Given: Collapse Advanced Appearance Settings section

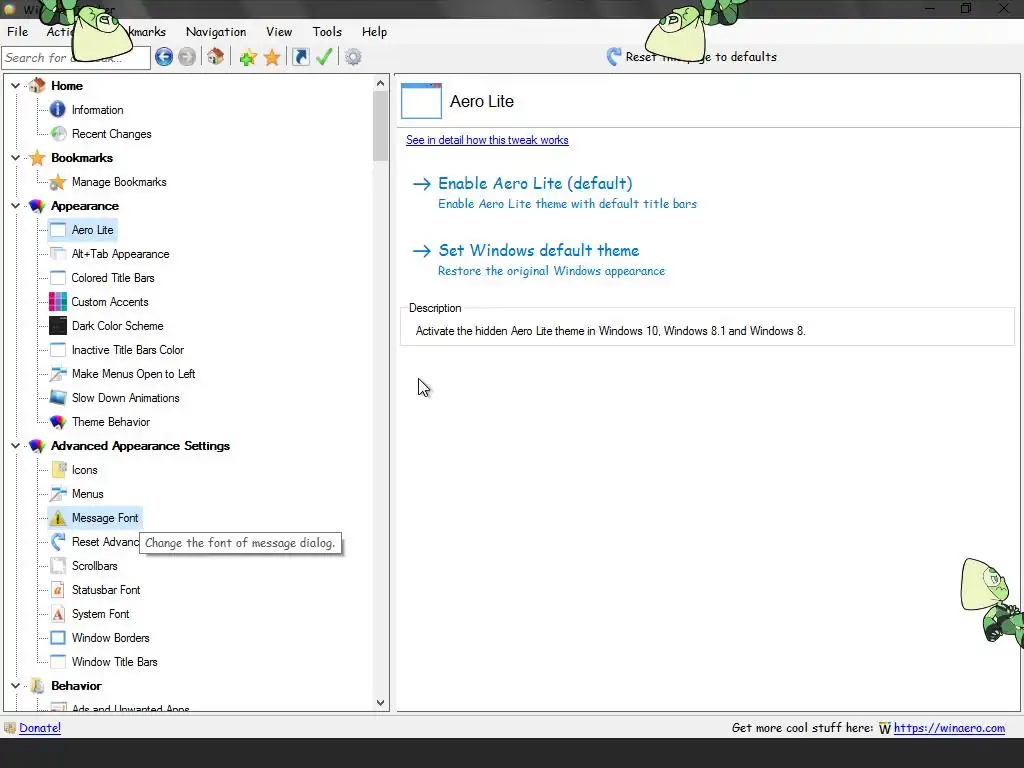Looking at the screenshot, I should pyautogui.click(x=16, y=446).
